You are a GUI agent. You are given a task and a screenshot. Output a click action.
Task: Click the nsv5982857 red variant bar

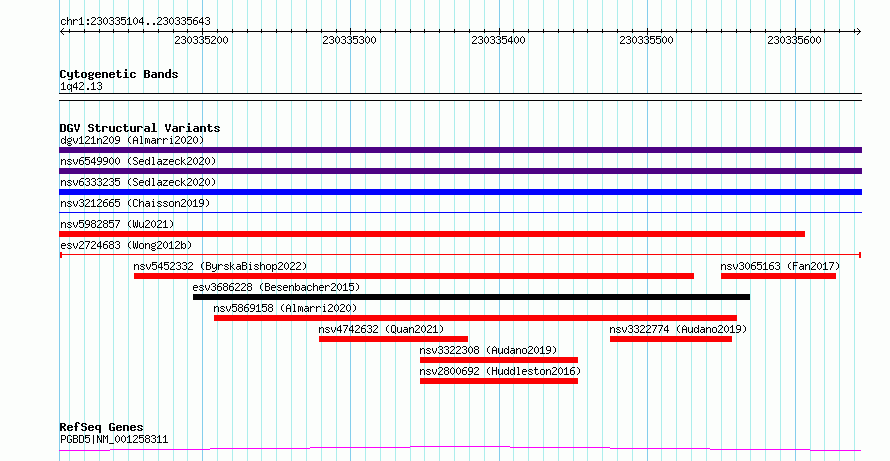coord(432,234)
